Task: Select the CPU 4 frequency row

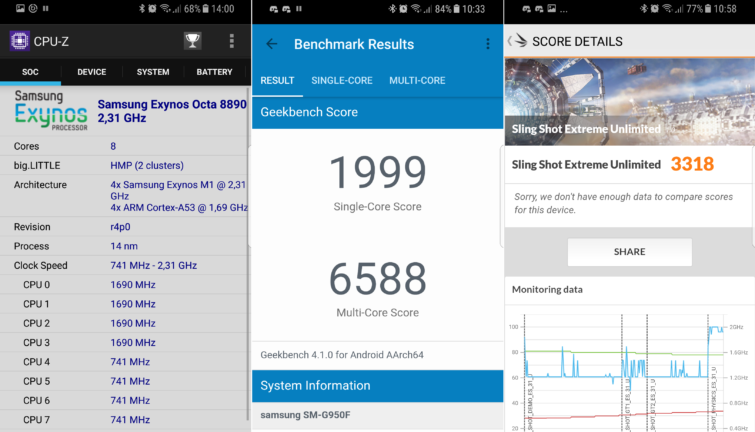Action: pyautogui.click(x=123, y=362)
